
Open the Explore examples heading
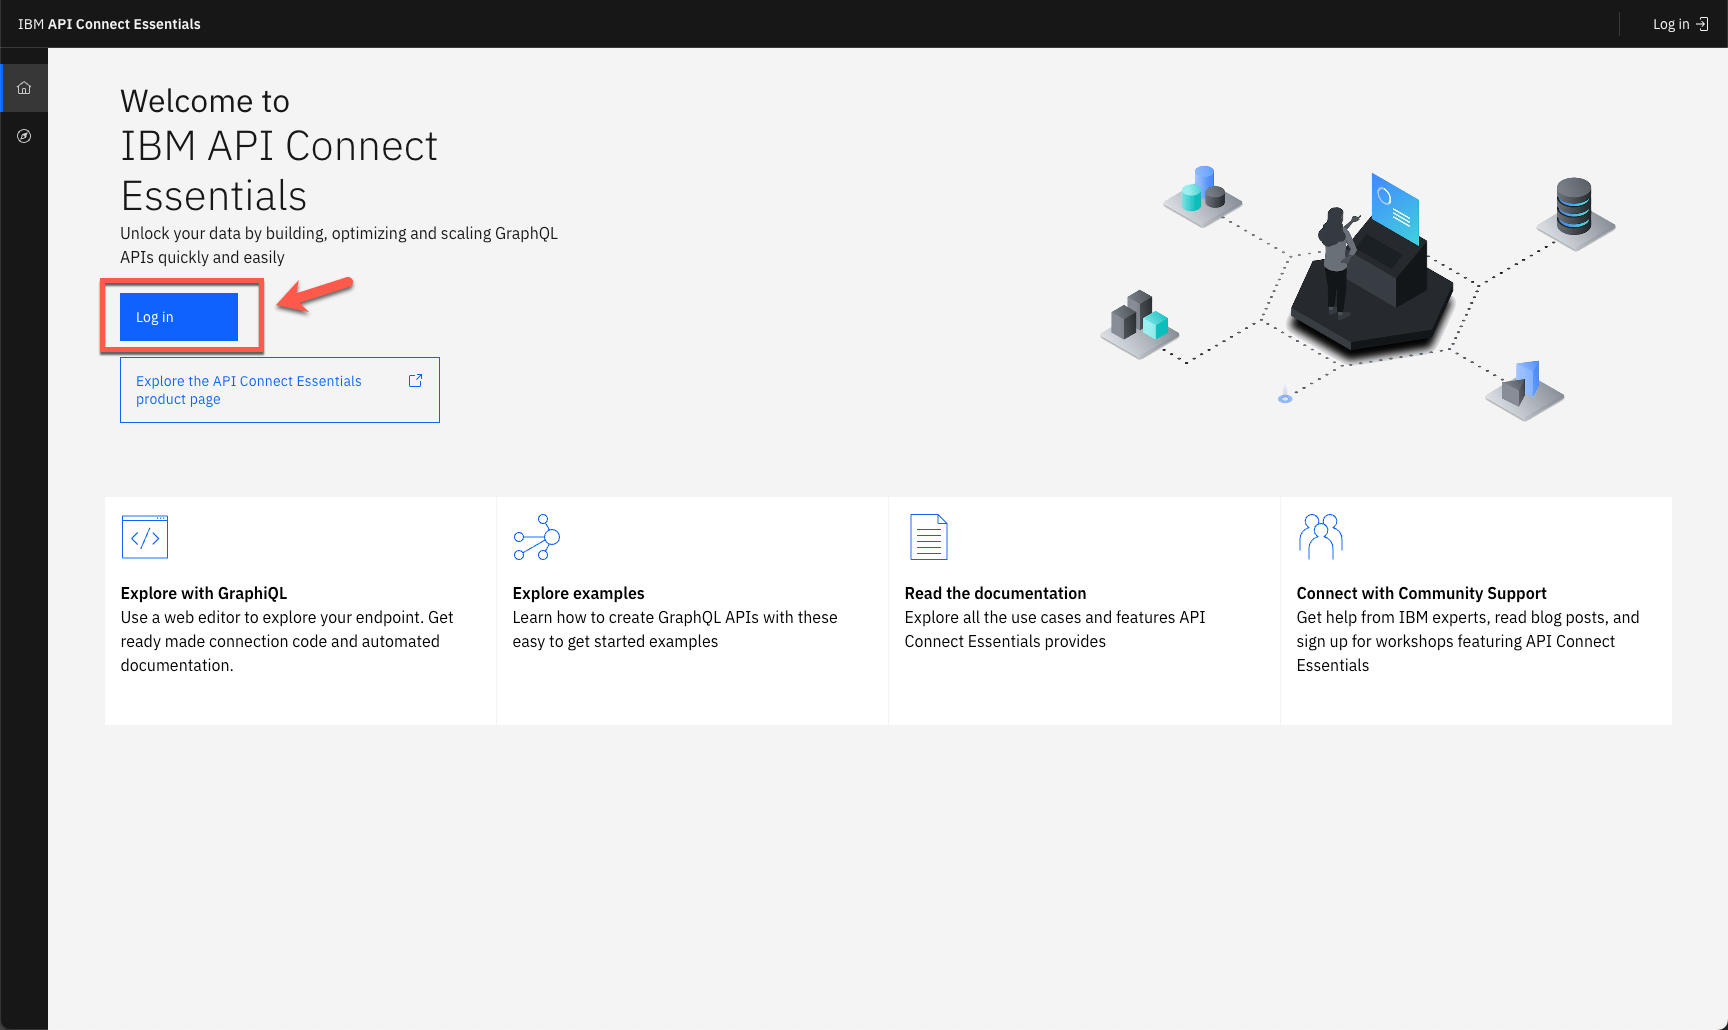pyautogui.click(x=578, y=593)
